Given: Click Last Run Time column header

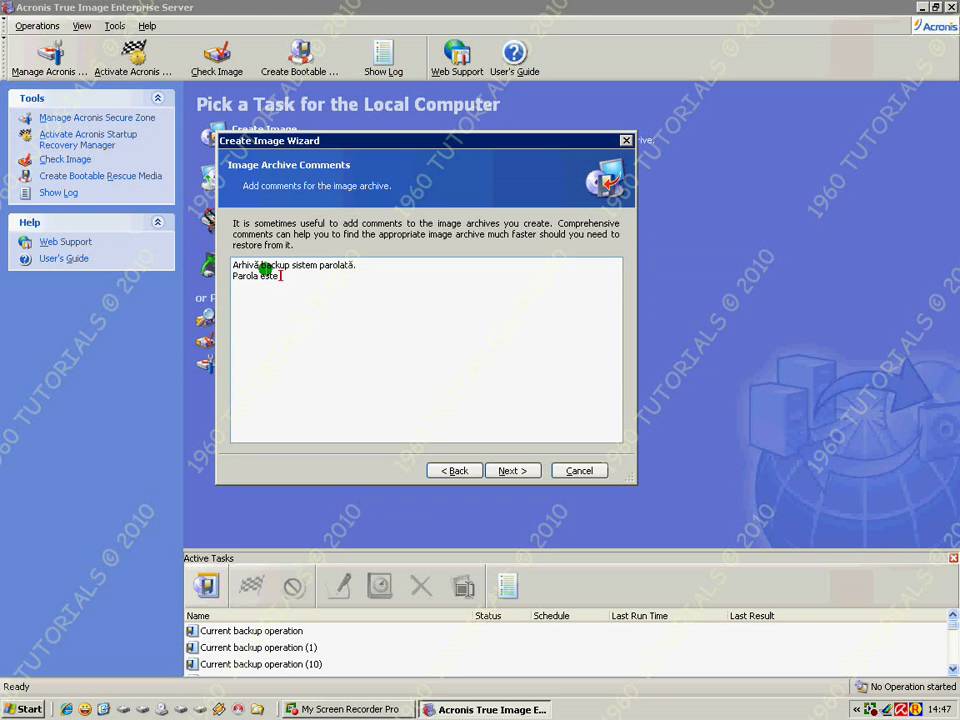Looking at the screenshot, I should (667, 615).
